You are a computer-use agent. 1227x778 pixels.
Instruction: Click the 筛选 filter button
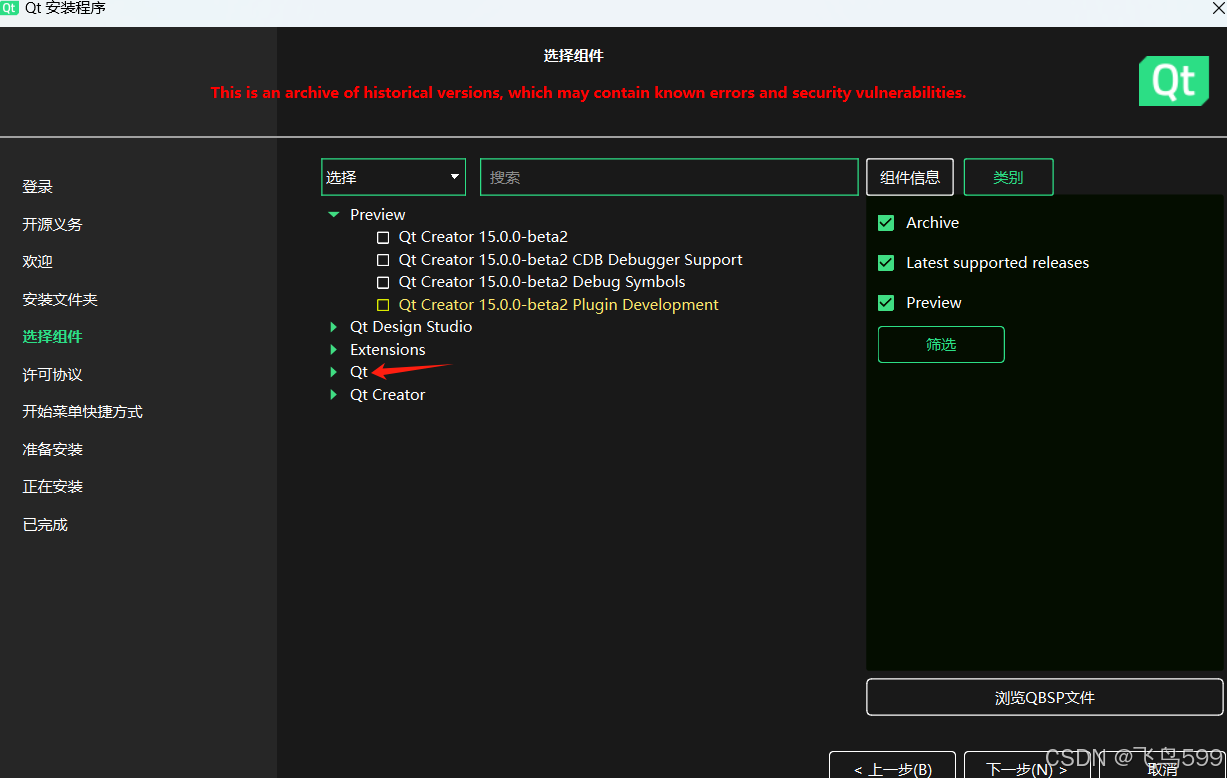tap(941, 344)
